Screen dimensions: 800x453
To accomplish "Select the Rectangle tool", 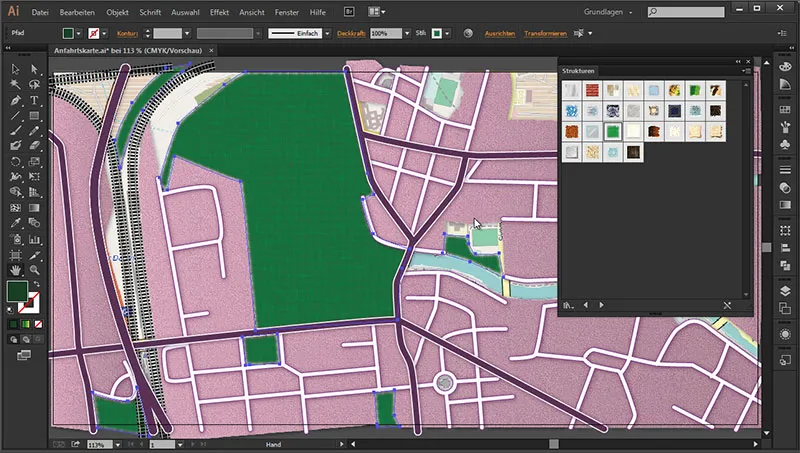I will pos(34,116).
